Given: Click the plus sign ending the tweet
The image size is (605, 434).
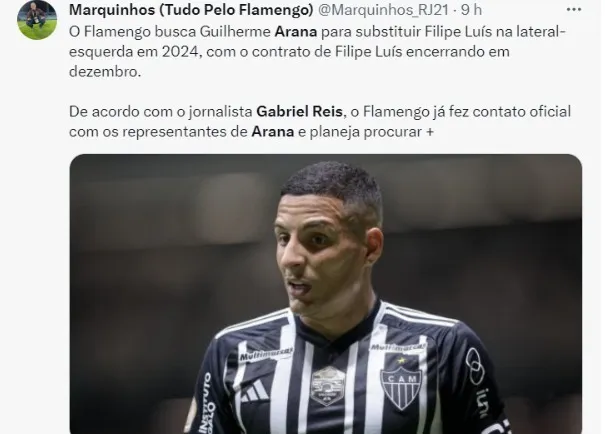Looking at the screenshot, I should (x=430, y=132).
